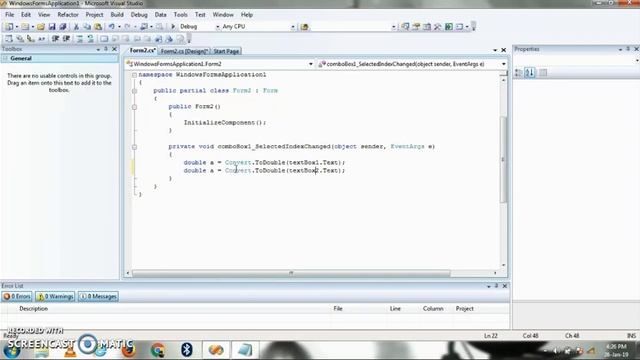Switch to the Form2.cs [Design] tab
This screenshot has width=640, height=360.
point(184,51)
